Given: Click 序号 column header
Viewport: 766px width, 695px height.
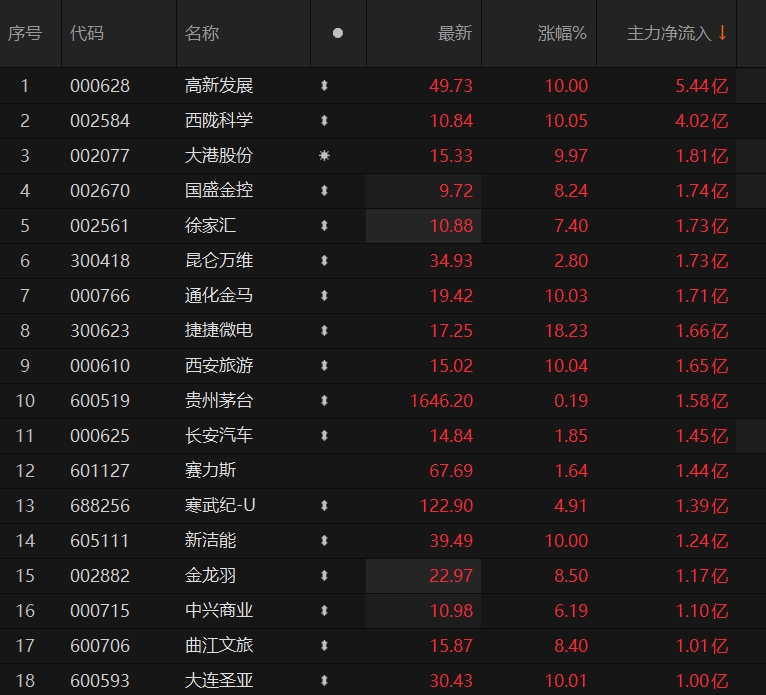Looking at the screenshot, I should coord(25,33).
